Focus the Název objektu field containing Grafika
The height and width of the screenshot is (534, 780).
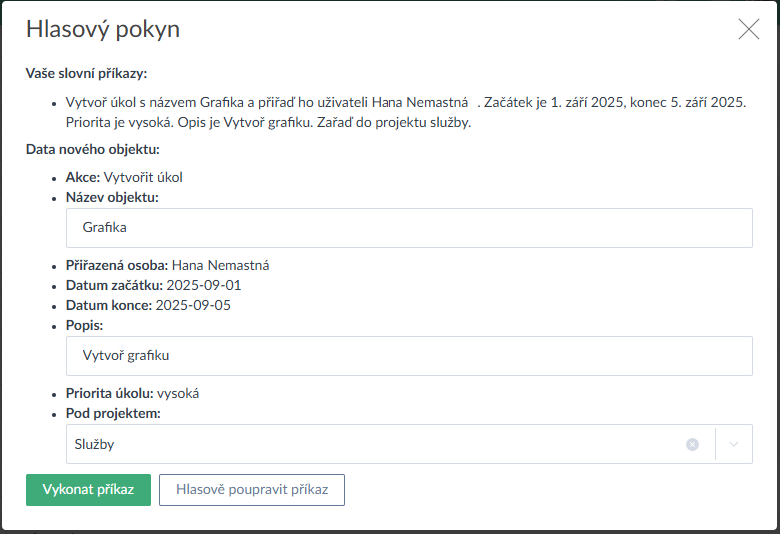409,228
